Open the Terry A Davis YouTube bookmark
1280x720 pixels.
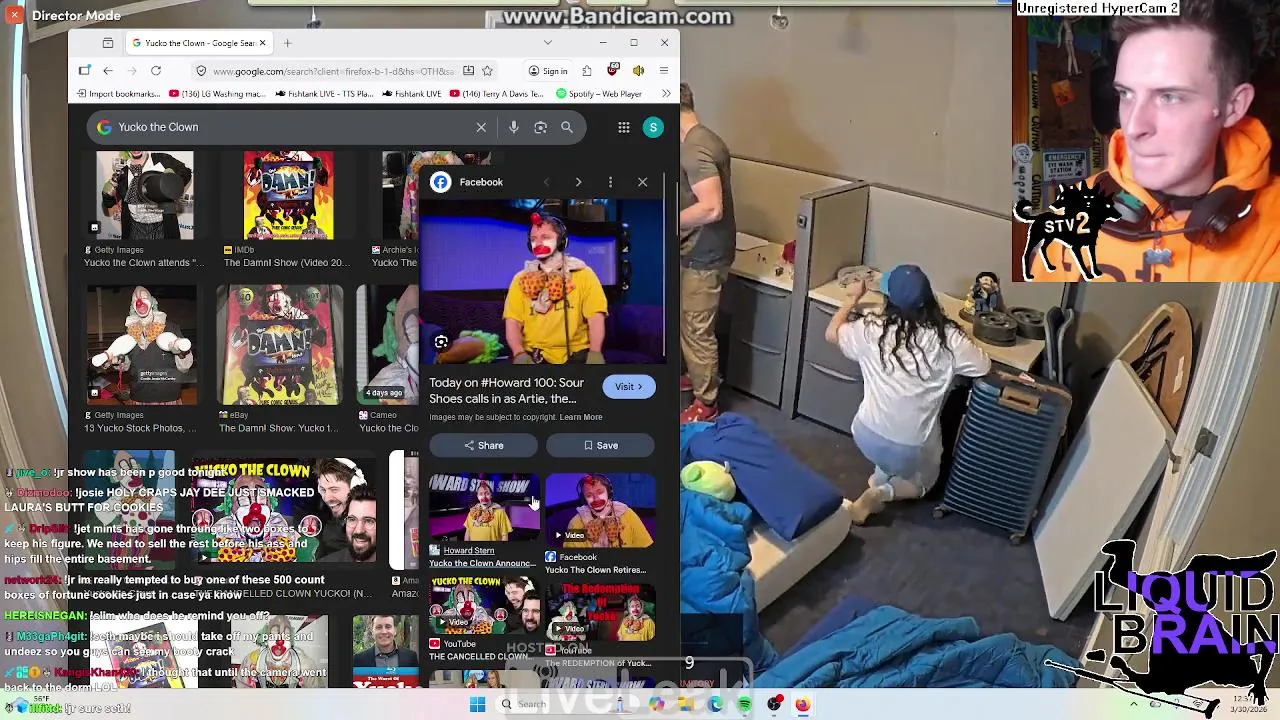(x=496, y=94)
